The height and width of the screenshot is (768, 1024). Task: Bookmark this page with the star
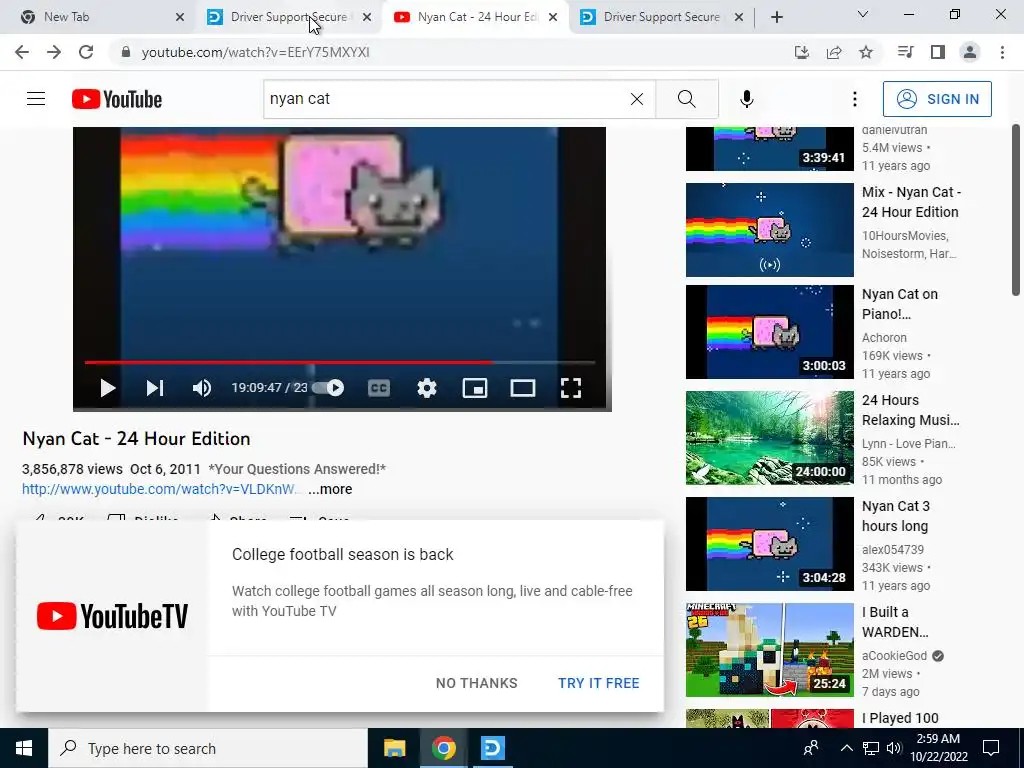[x=866, y=52]
